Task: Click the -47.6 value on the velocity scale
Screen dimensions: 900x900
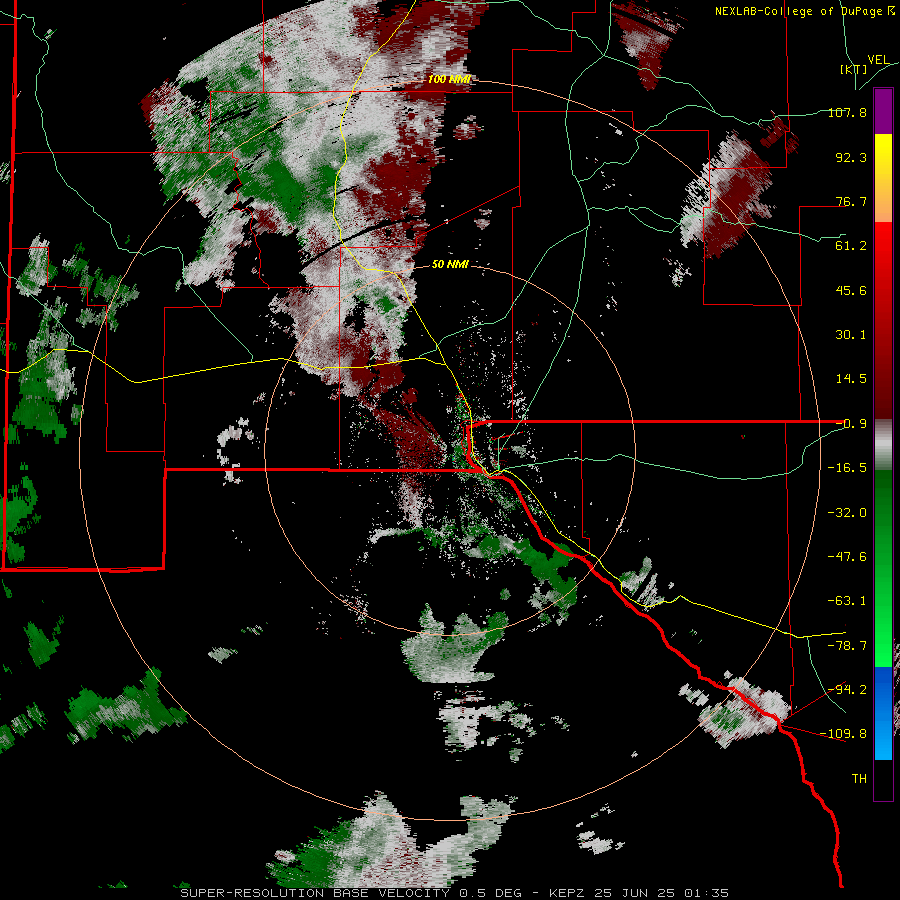Action: (847, 557)
